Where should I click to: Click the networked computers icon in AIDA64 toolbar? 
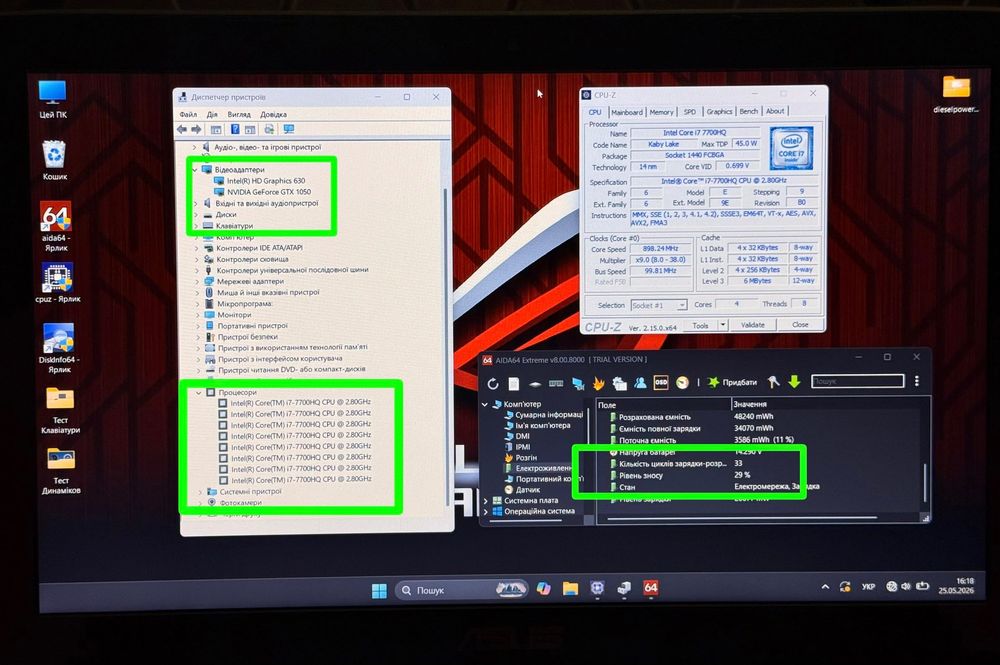(x=578, y=383)
